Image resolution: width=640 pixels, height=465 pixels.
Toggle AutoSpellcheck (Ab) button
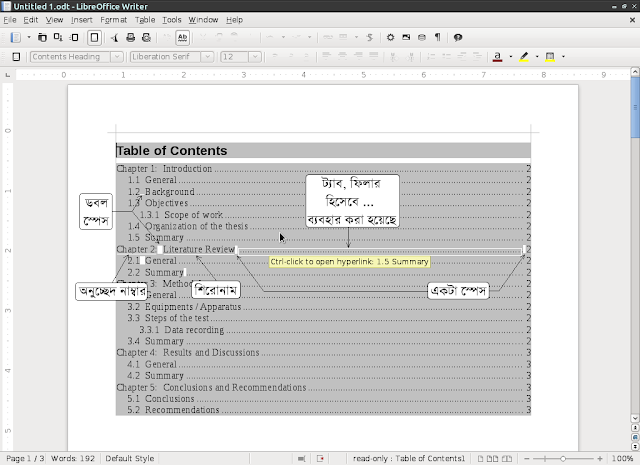pyautogui.click(x=182, y=38)
